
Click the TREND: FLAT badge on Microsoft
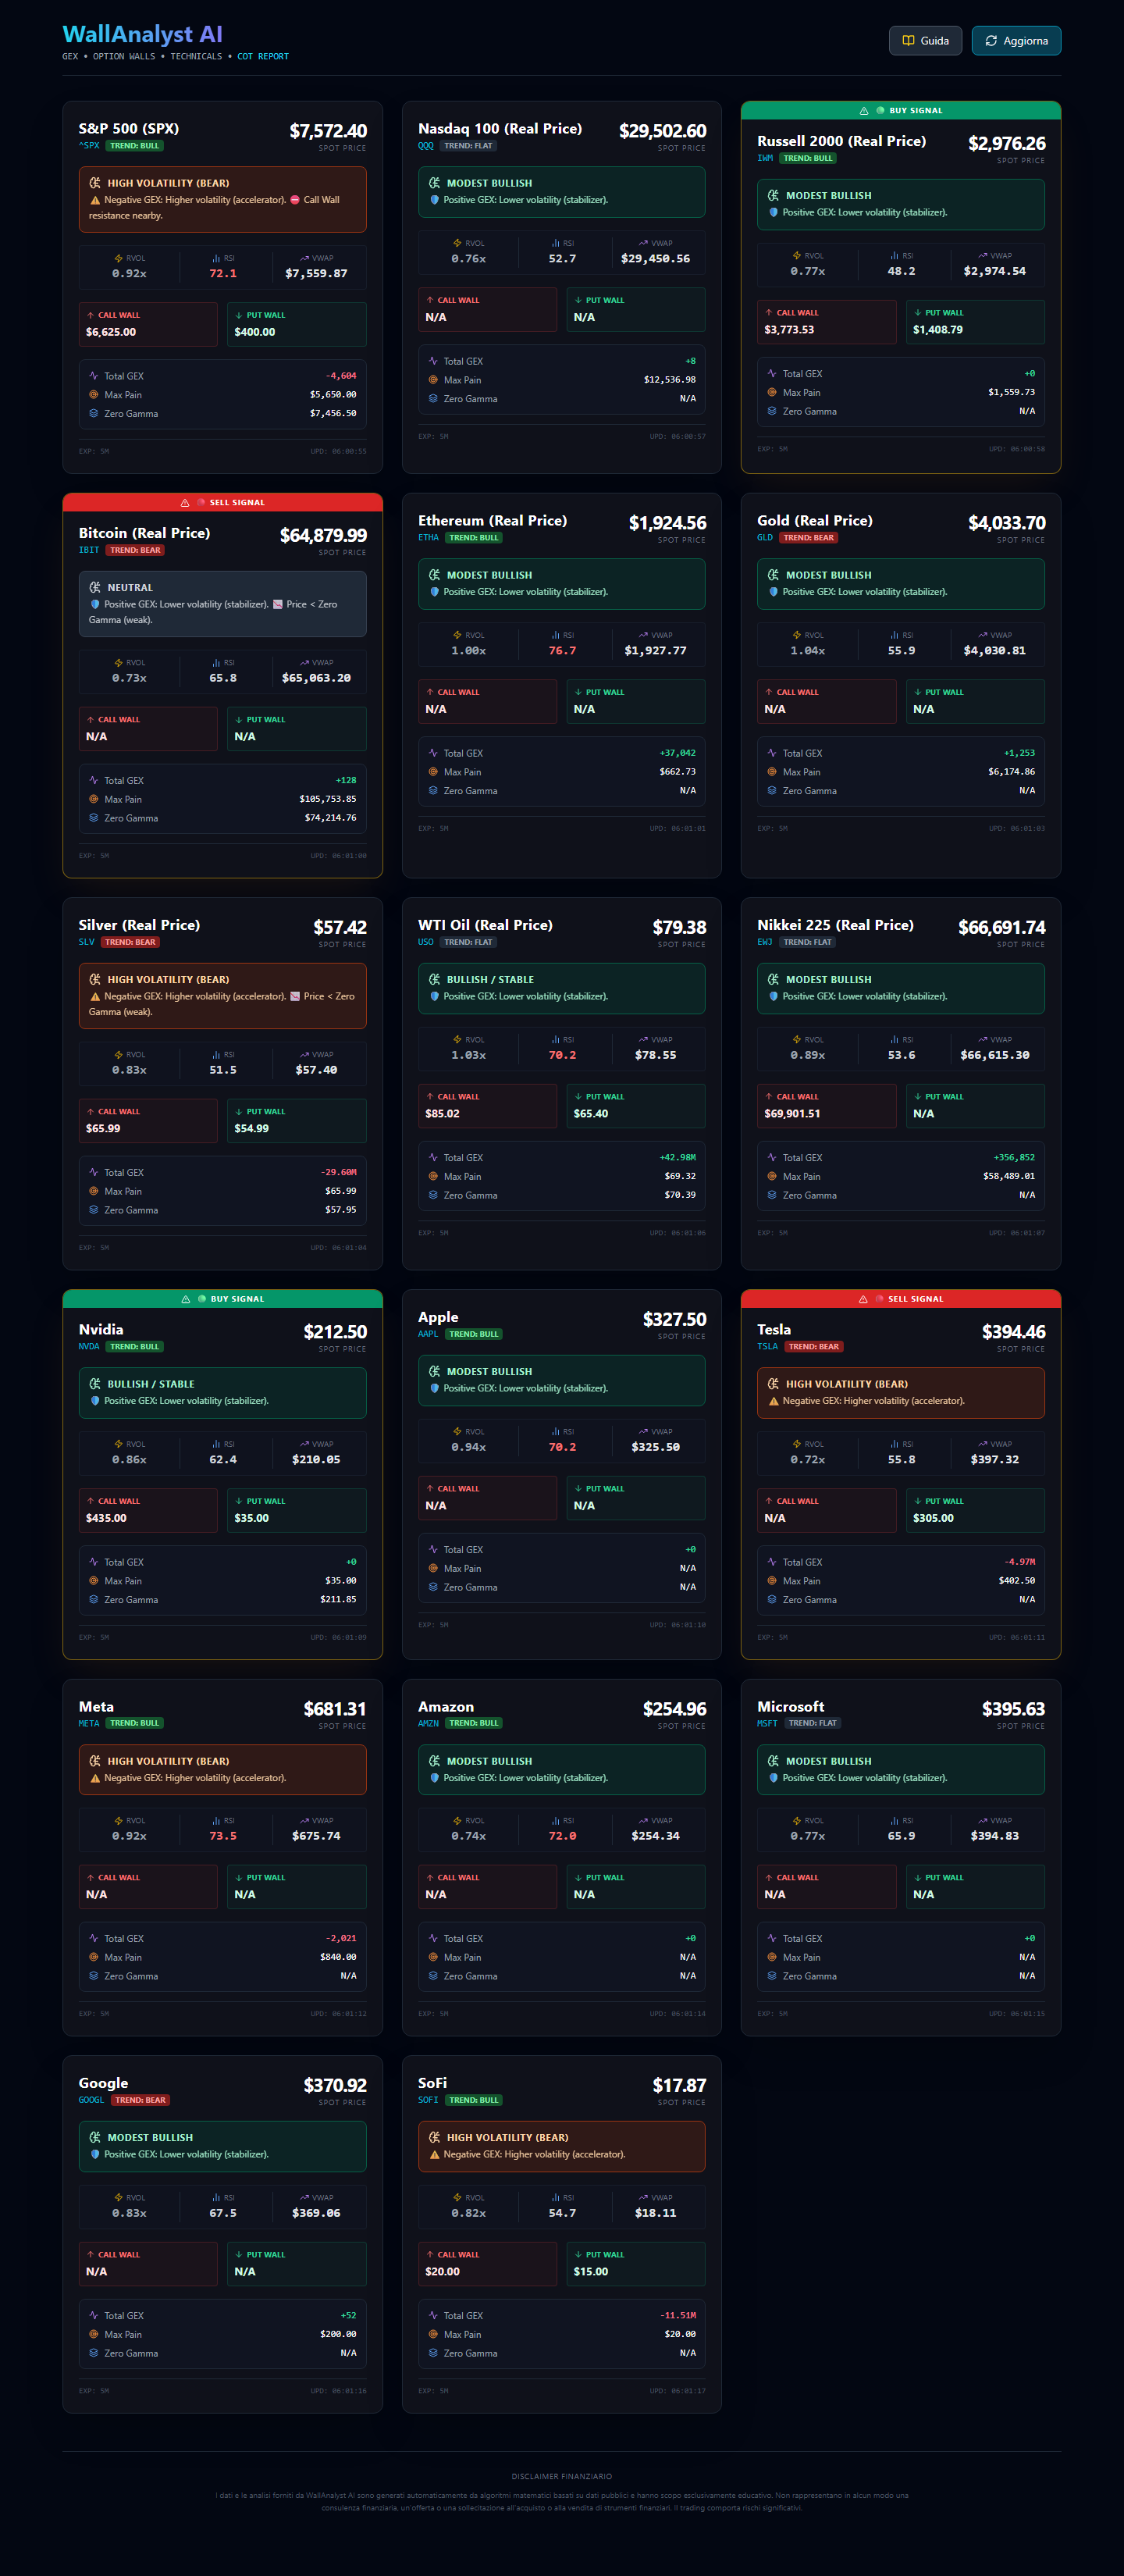click(812, 1723)
